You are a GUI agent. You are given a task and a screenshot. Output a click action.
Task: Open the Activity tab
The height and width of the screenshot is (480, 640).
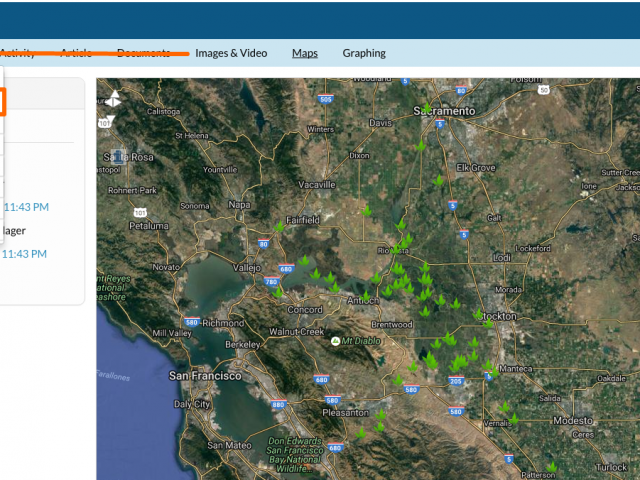[x=17, y=53]
